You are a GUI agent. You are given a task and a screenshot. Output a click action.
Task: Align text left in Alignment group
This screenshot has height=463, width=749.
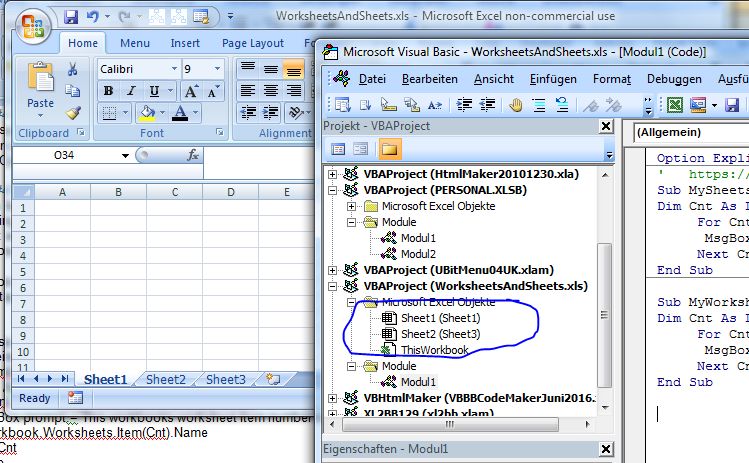click(247, 91)
